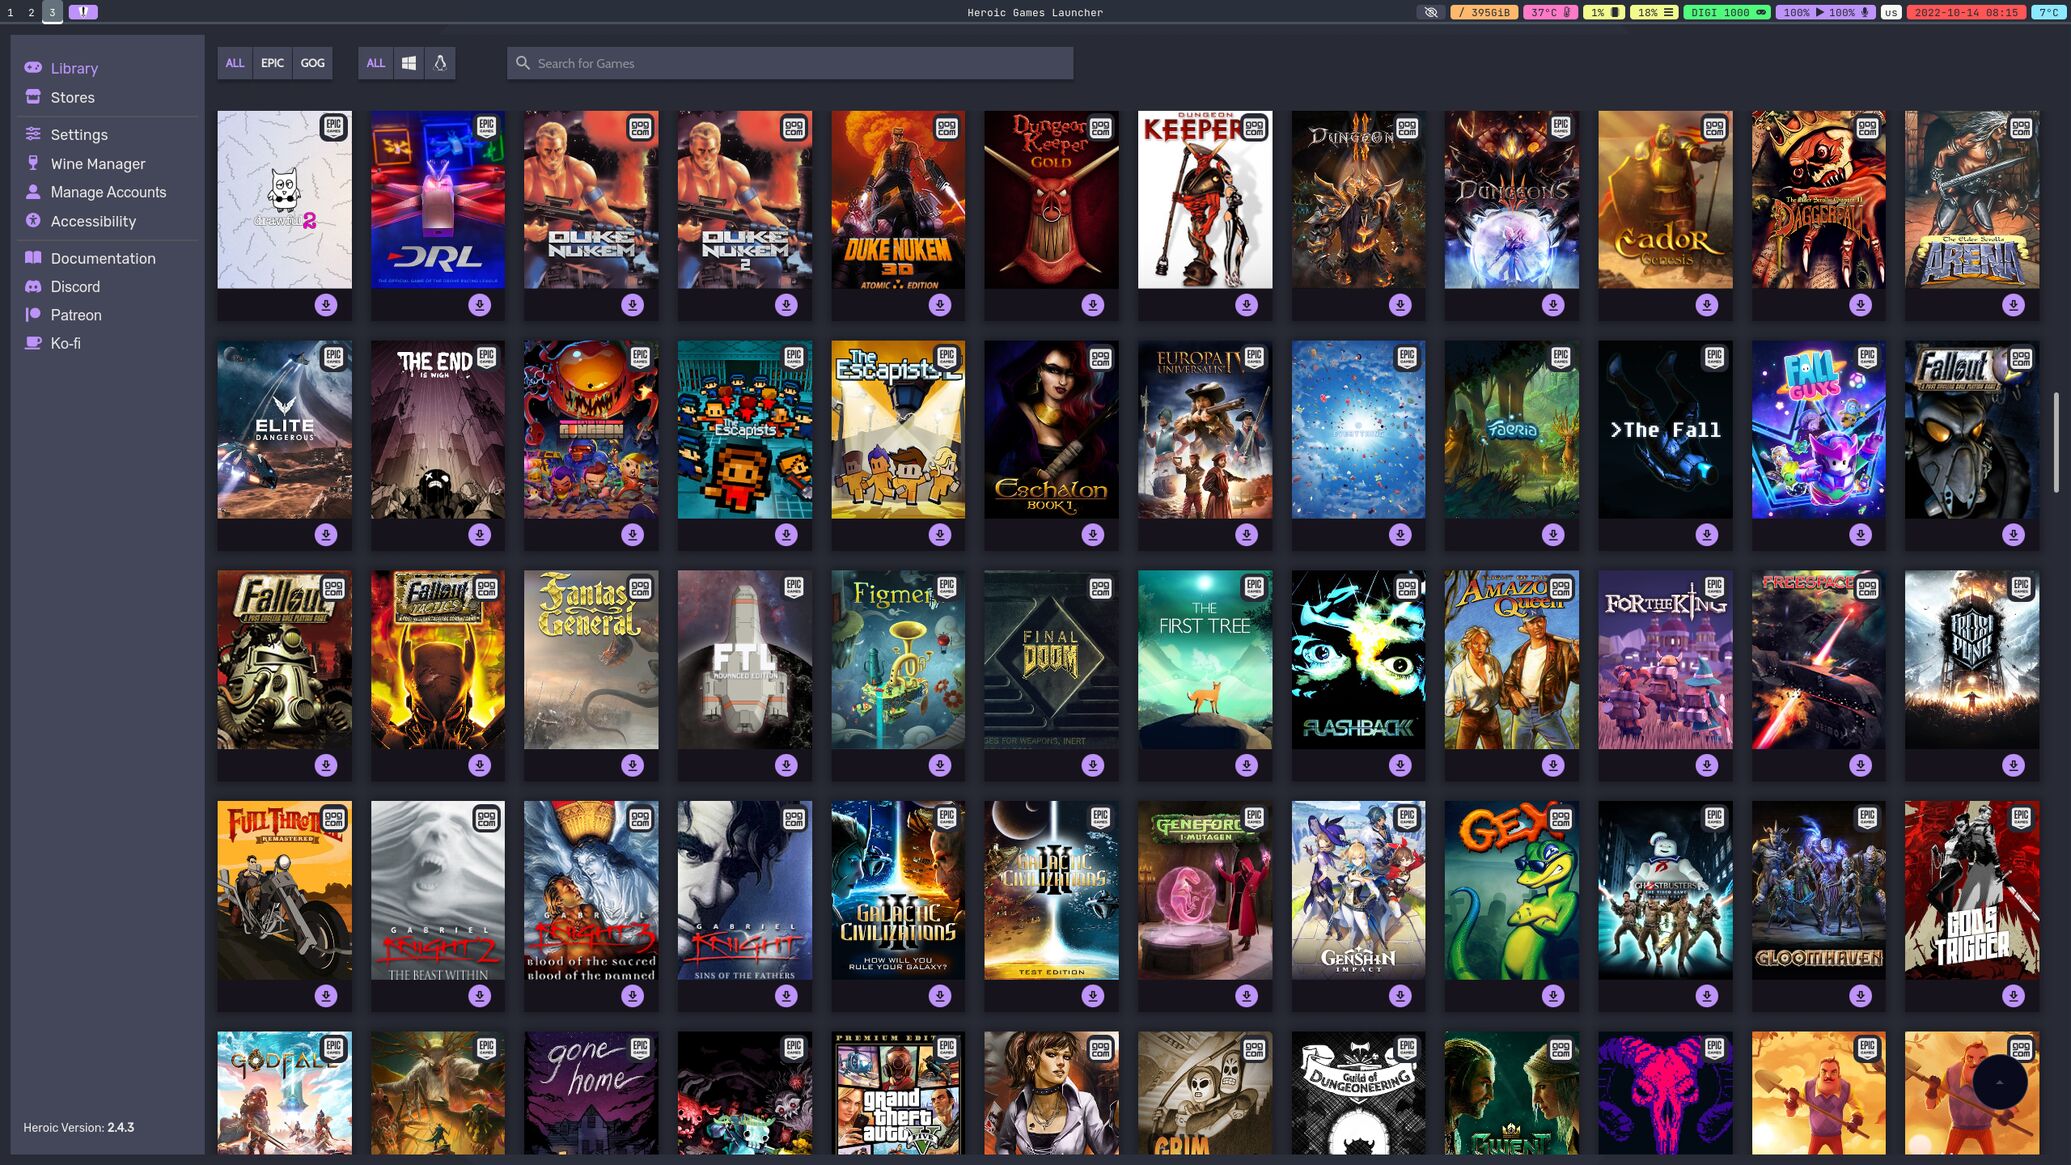Download Elite Dangerous
Viewport: 2071px width, 1165px height.
point(326,535)
